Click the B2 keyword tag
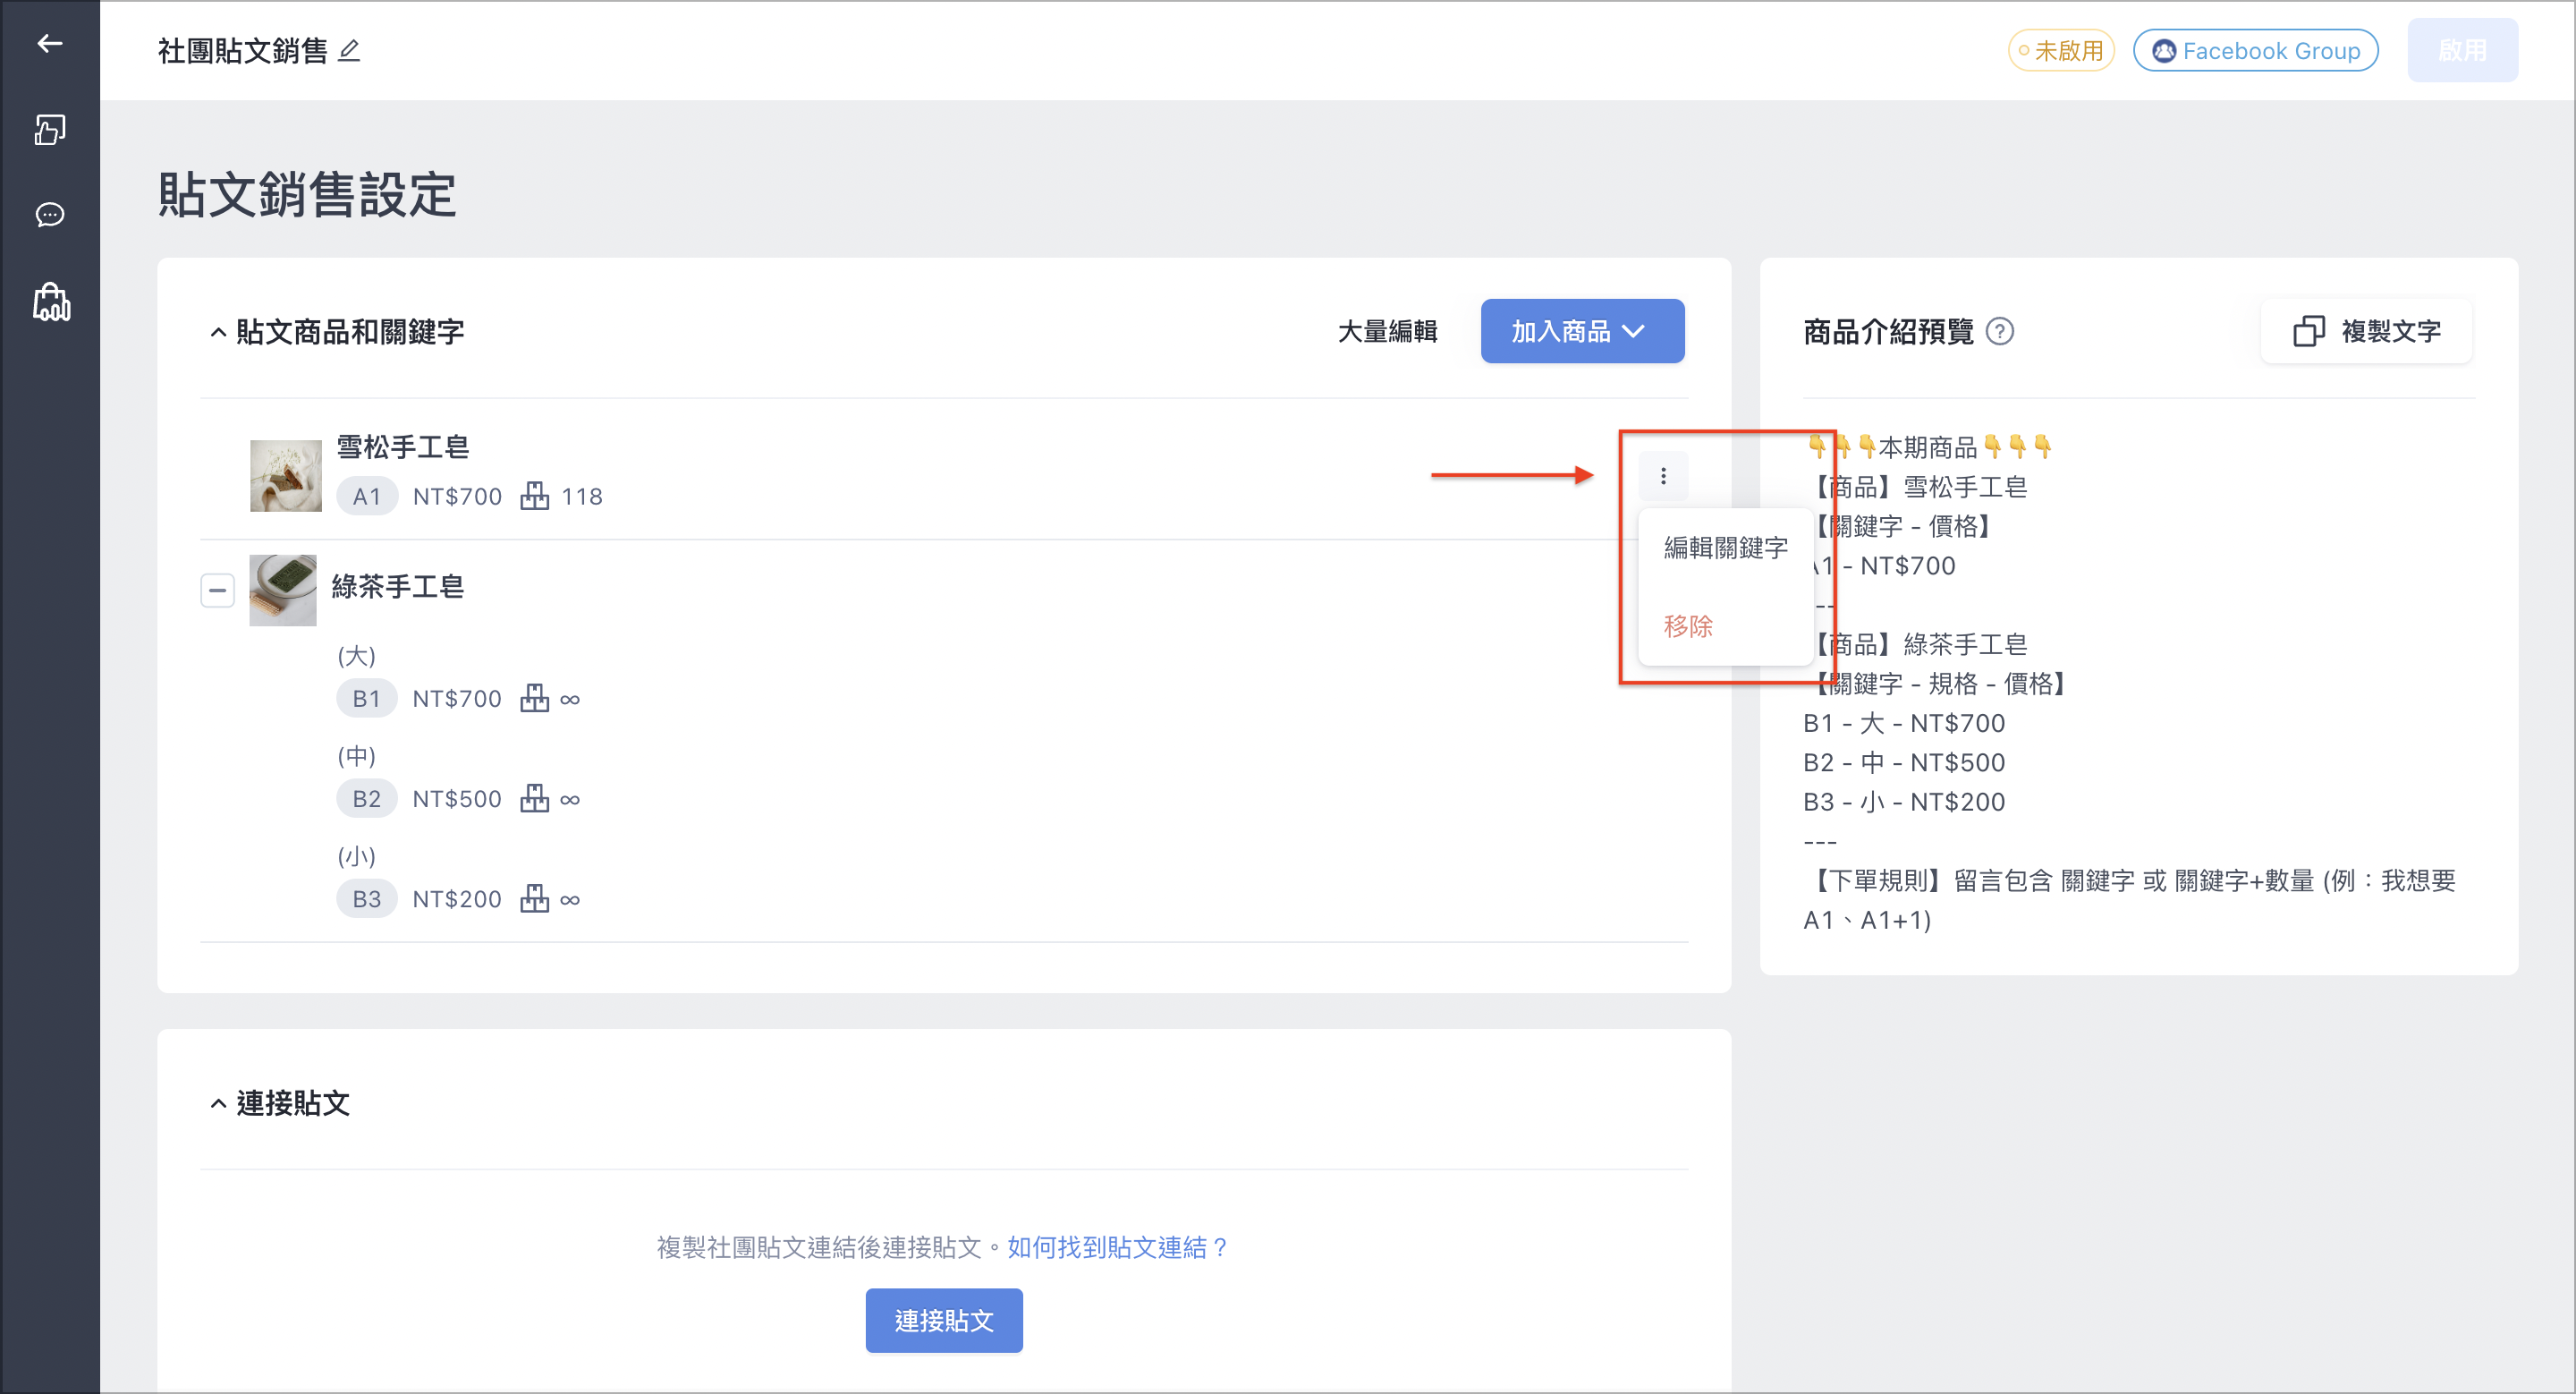 pos(367,798)
